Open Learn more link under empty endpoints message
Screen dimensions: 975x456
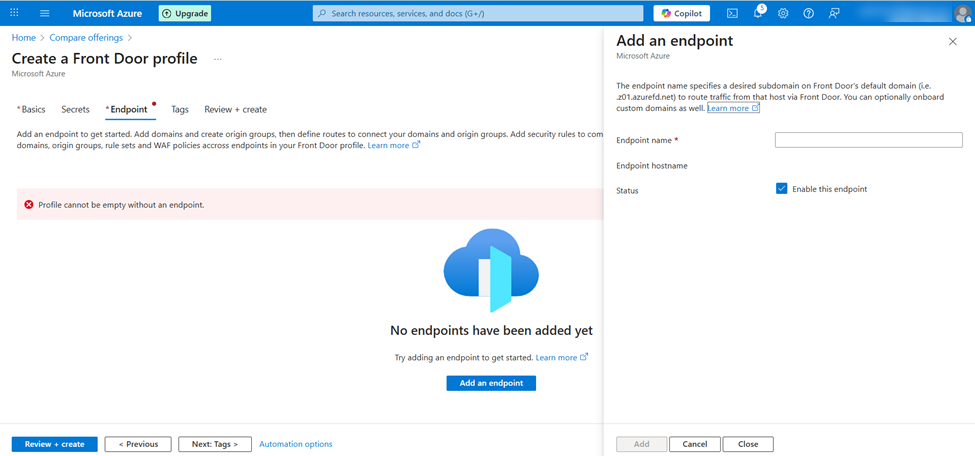coord(561,358)
